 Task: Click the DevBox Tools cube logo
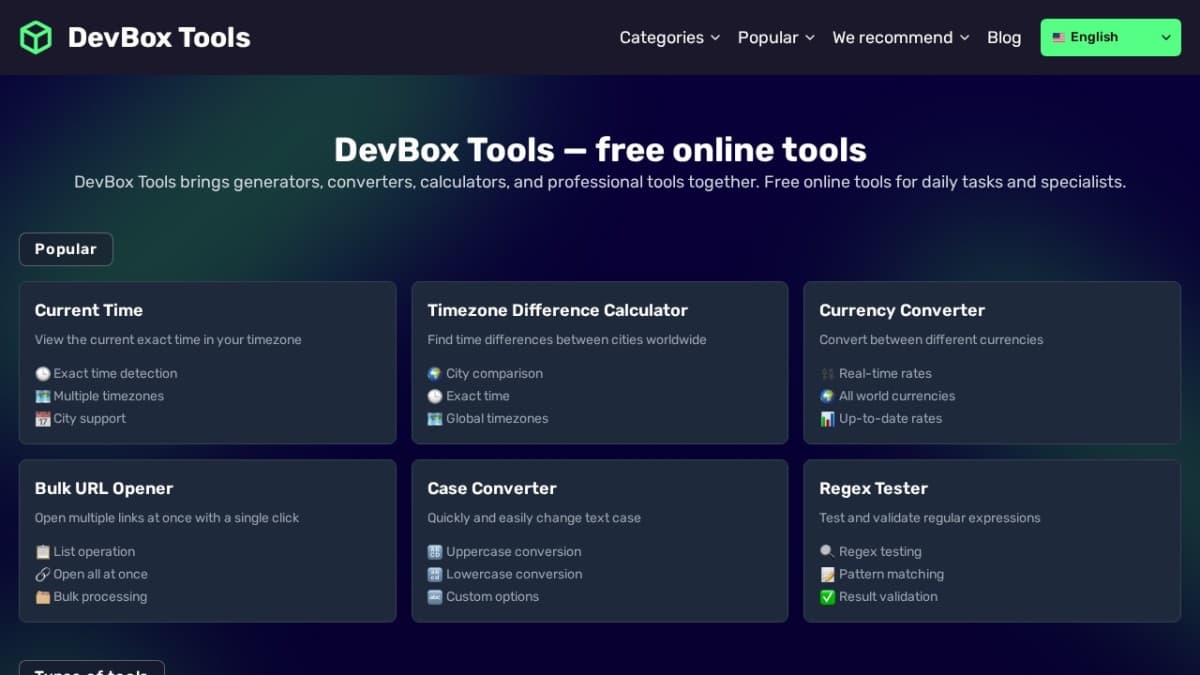(x=35, y=37)
